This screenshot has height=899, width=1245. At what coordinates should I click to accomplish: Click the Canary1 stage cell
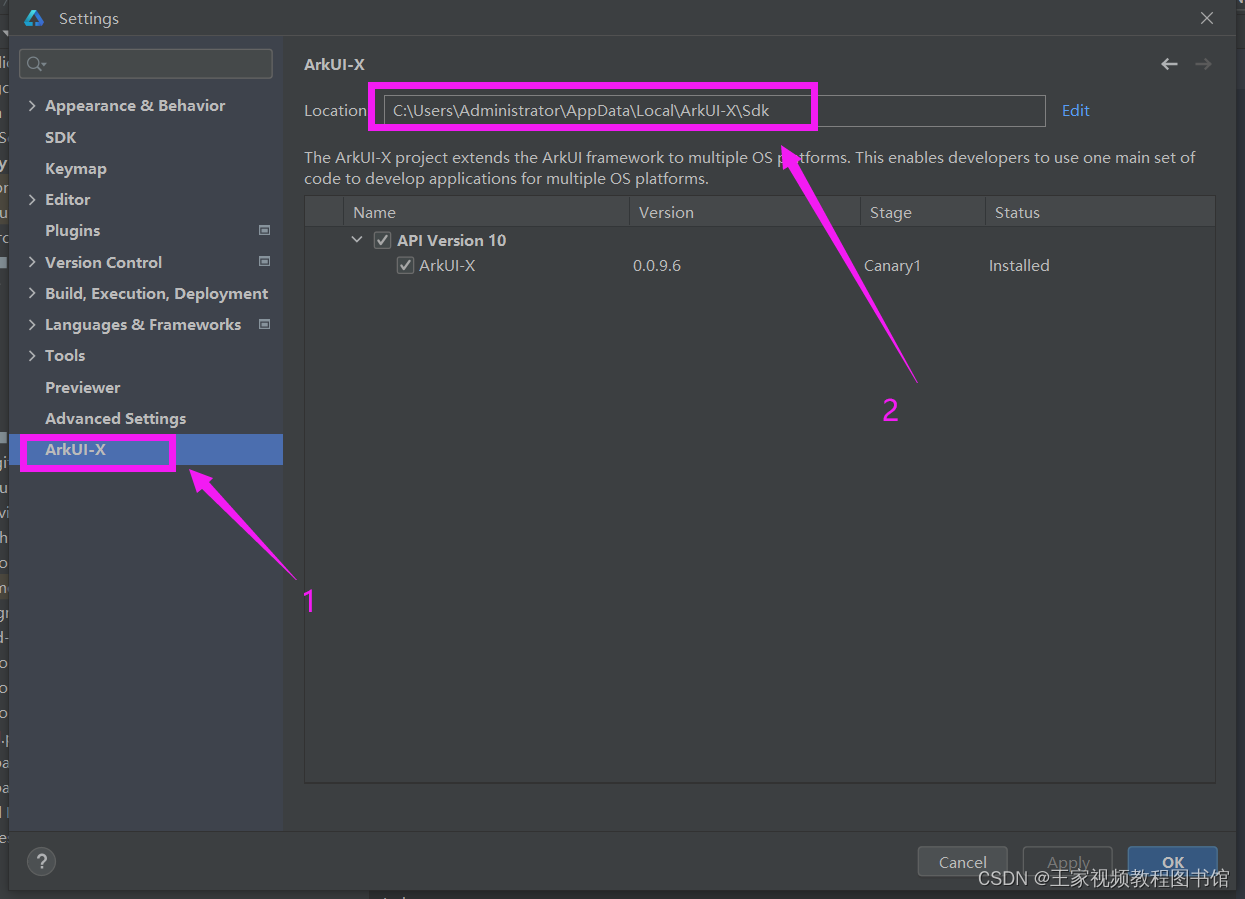892,265
